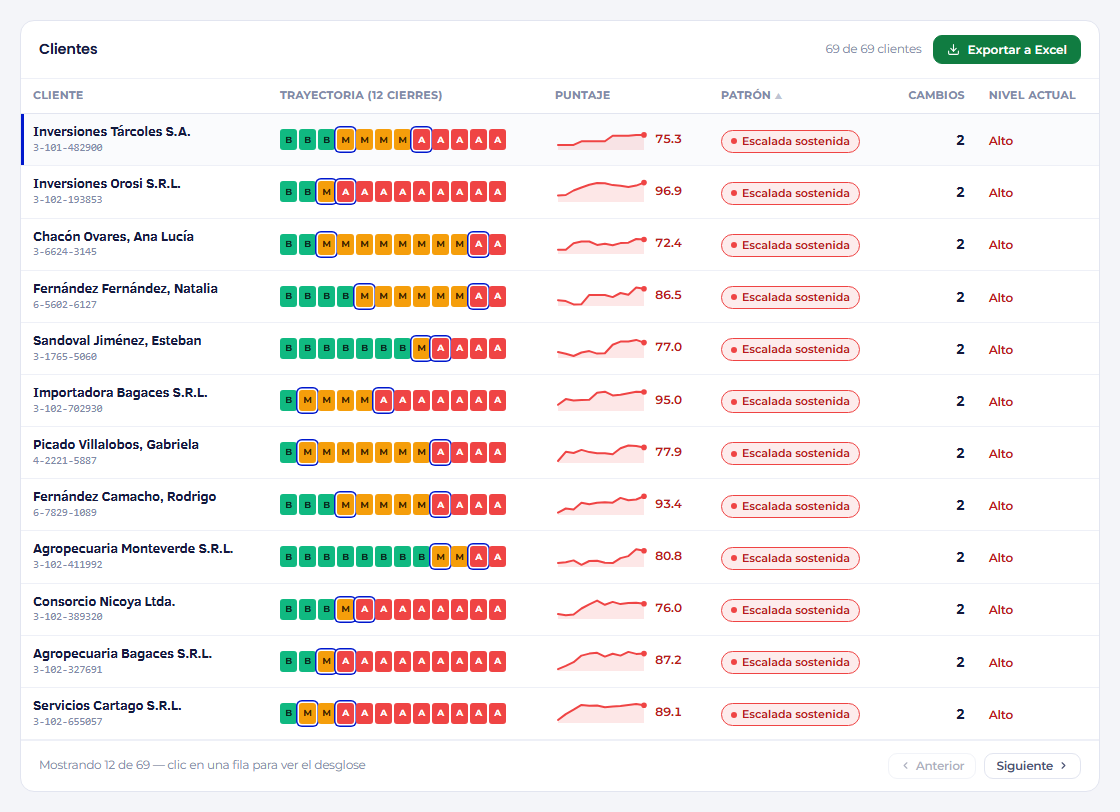Click Escalada sostenida badge for Consorcio Nicoya
This screenshot has height=812, width=1120.
coord(790,611)
